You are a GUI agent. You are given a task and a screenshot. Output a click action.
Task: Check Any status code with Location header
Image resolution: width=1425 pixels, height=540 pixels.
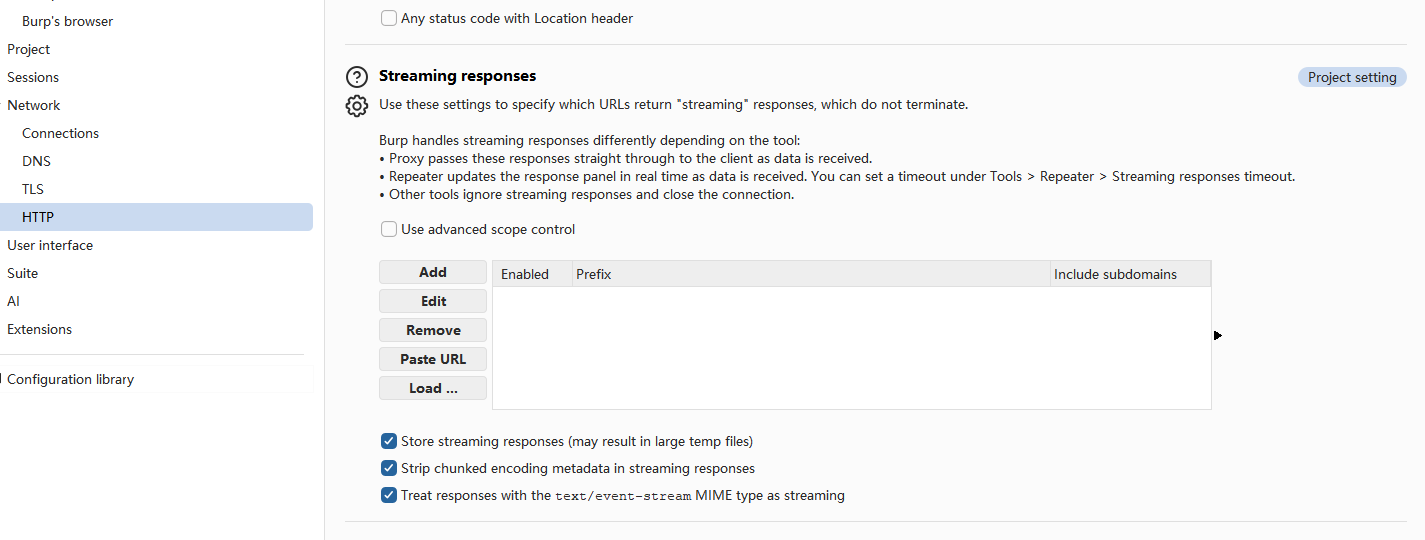(x=389, y=19)
